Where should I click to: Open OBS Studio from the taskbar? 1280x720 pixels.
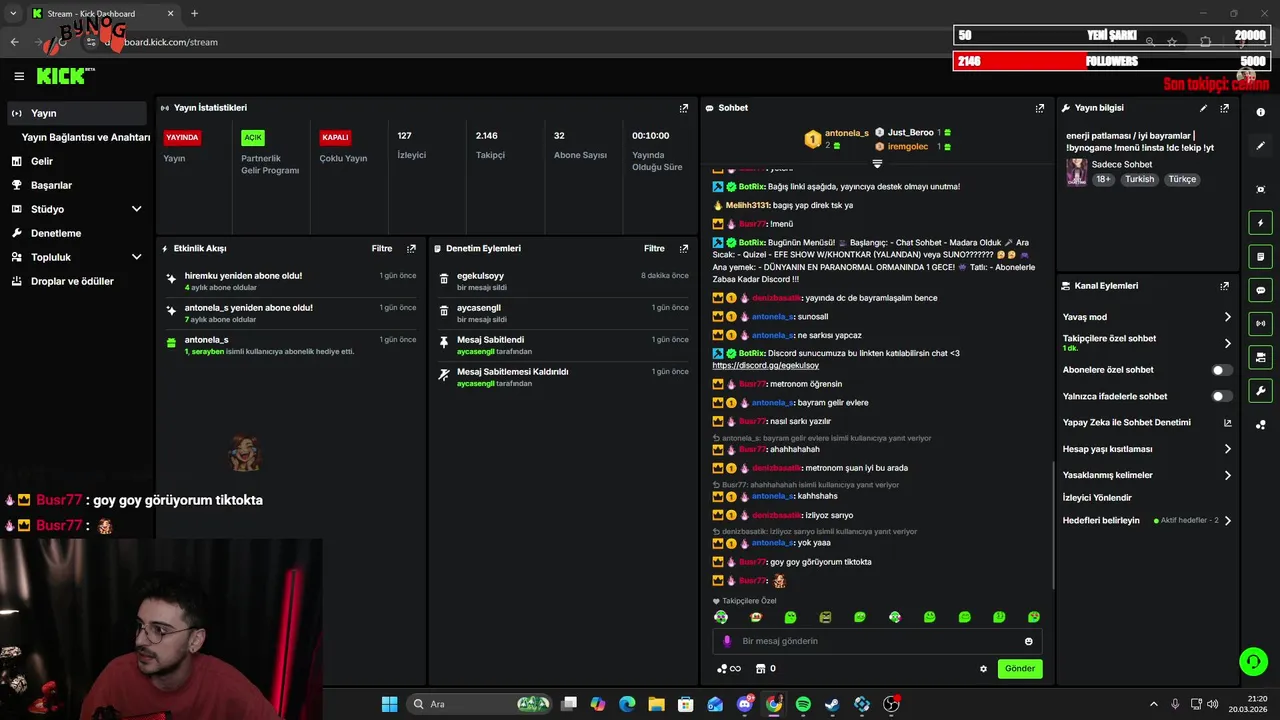(x=891, y=704)
